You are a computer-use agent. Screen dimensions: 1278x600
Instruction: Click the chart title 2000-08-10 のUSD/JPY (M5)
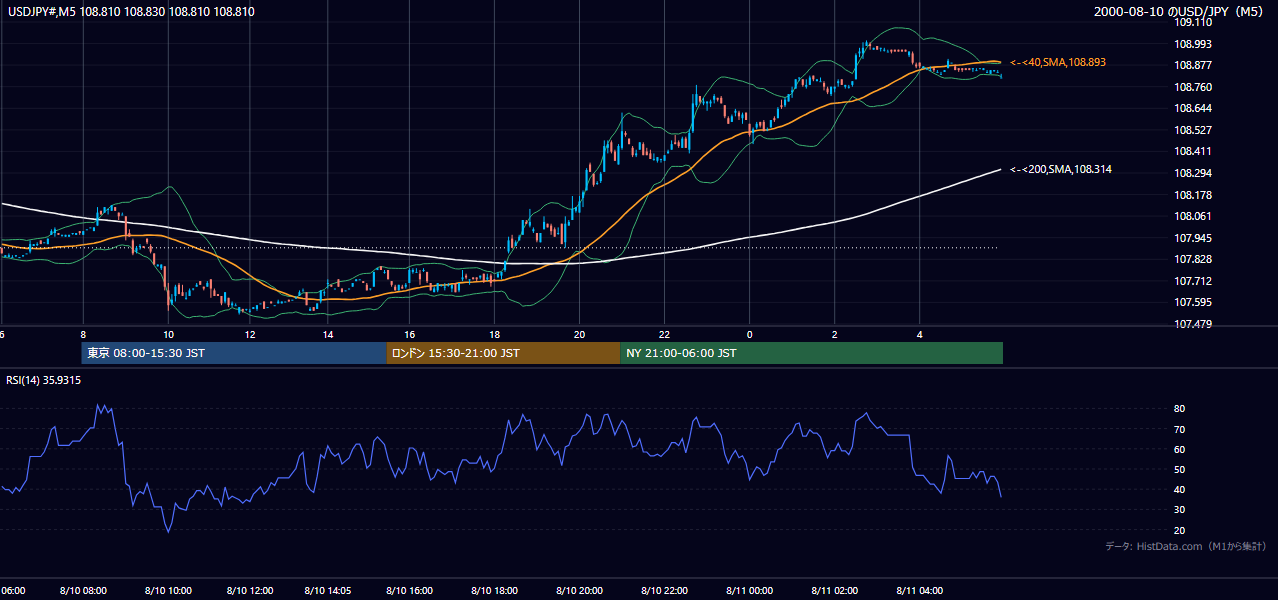pos(1180,12)
